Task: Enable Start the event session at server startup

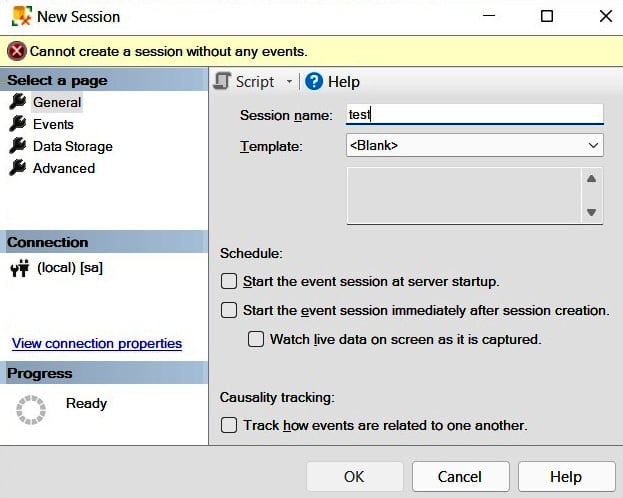Action: tap(229, 281)
